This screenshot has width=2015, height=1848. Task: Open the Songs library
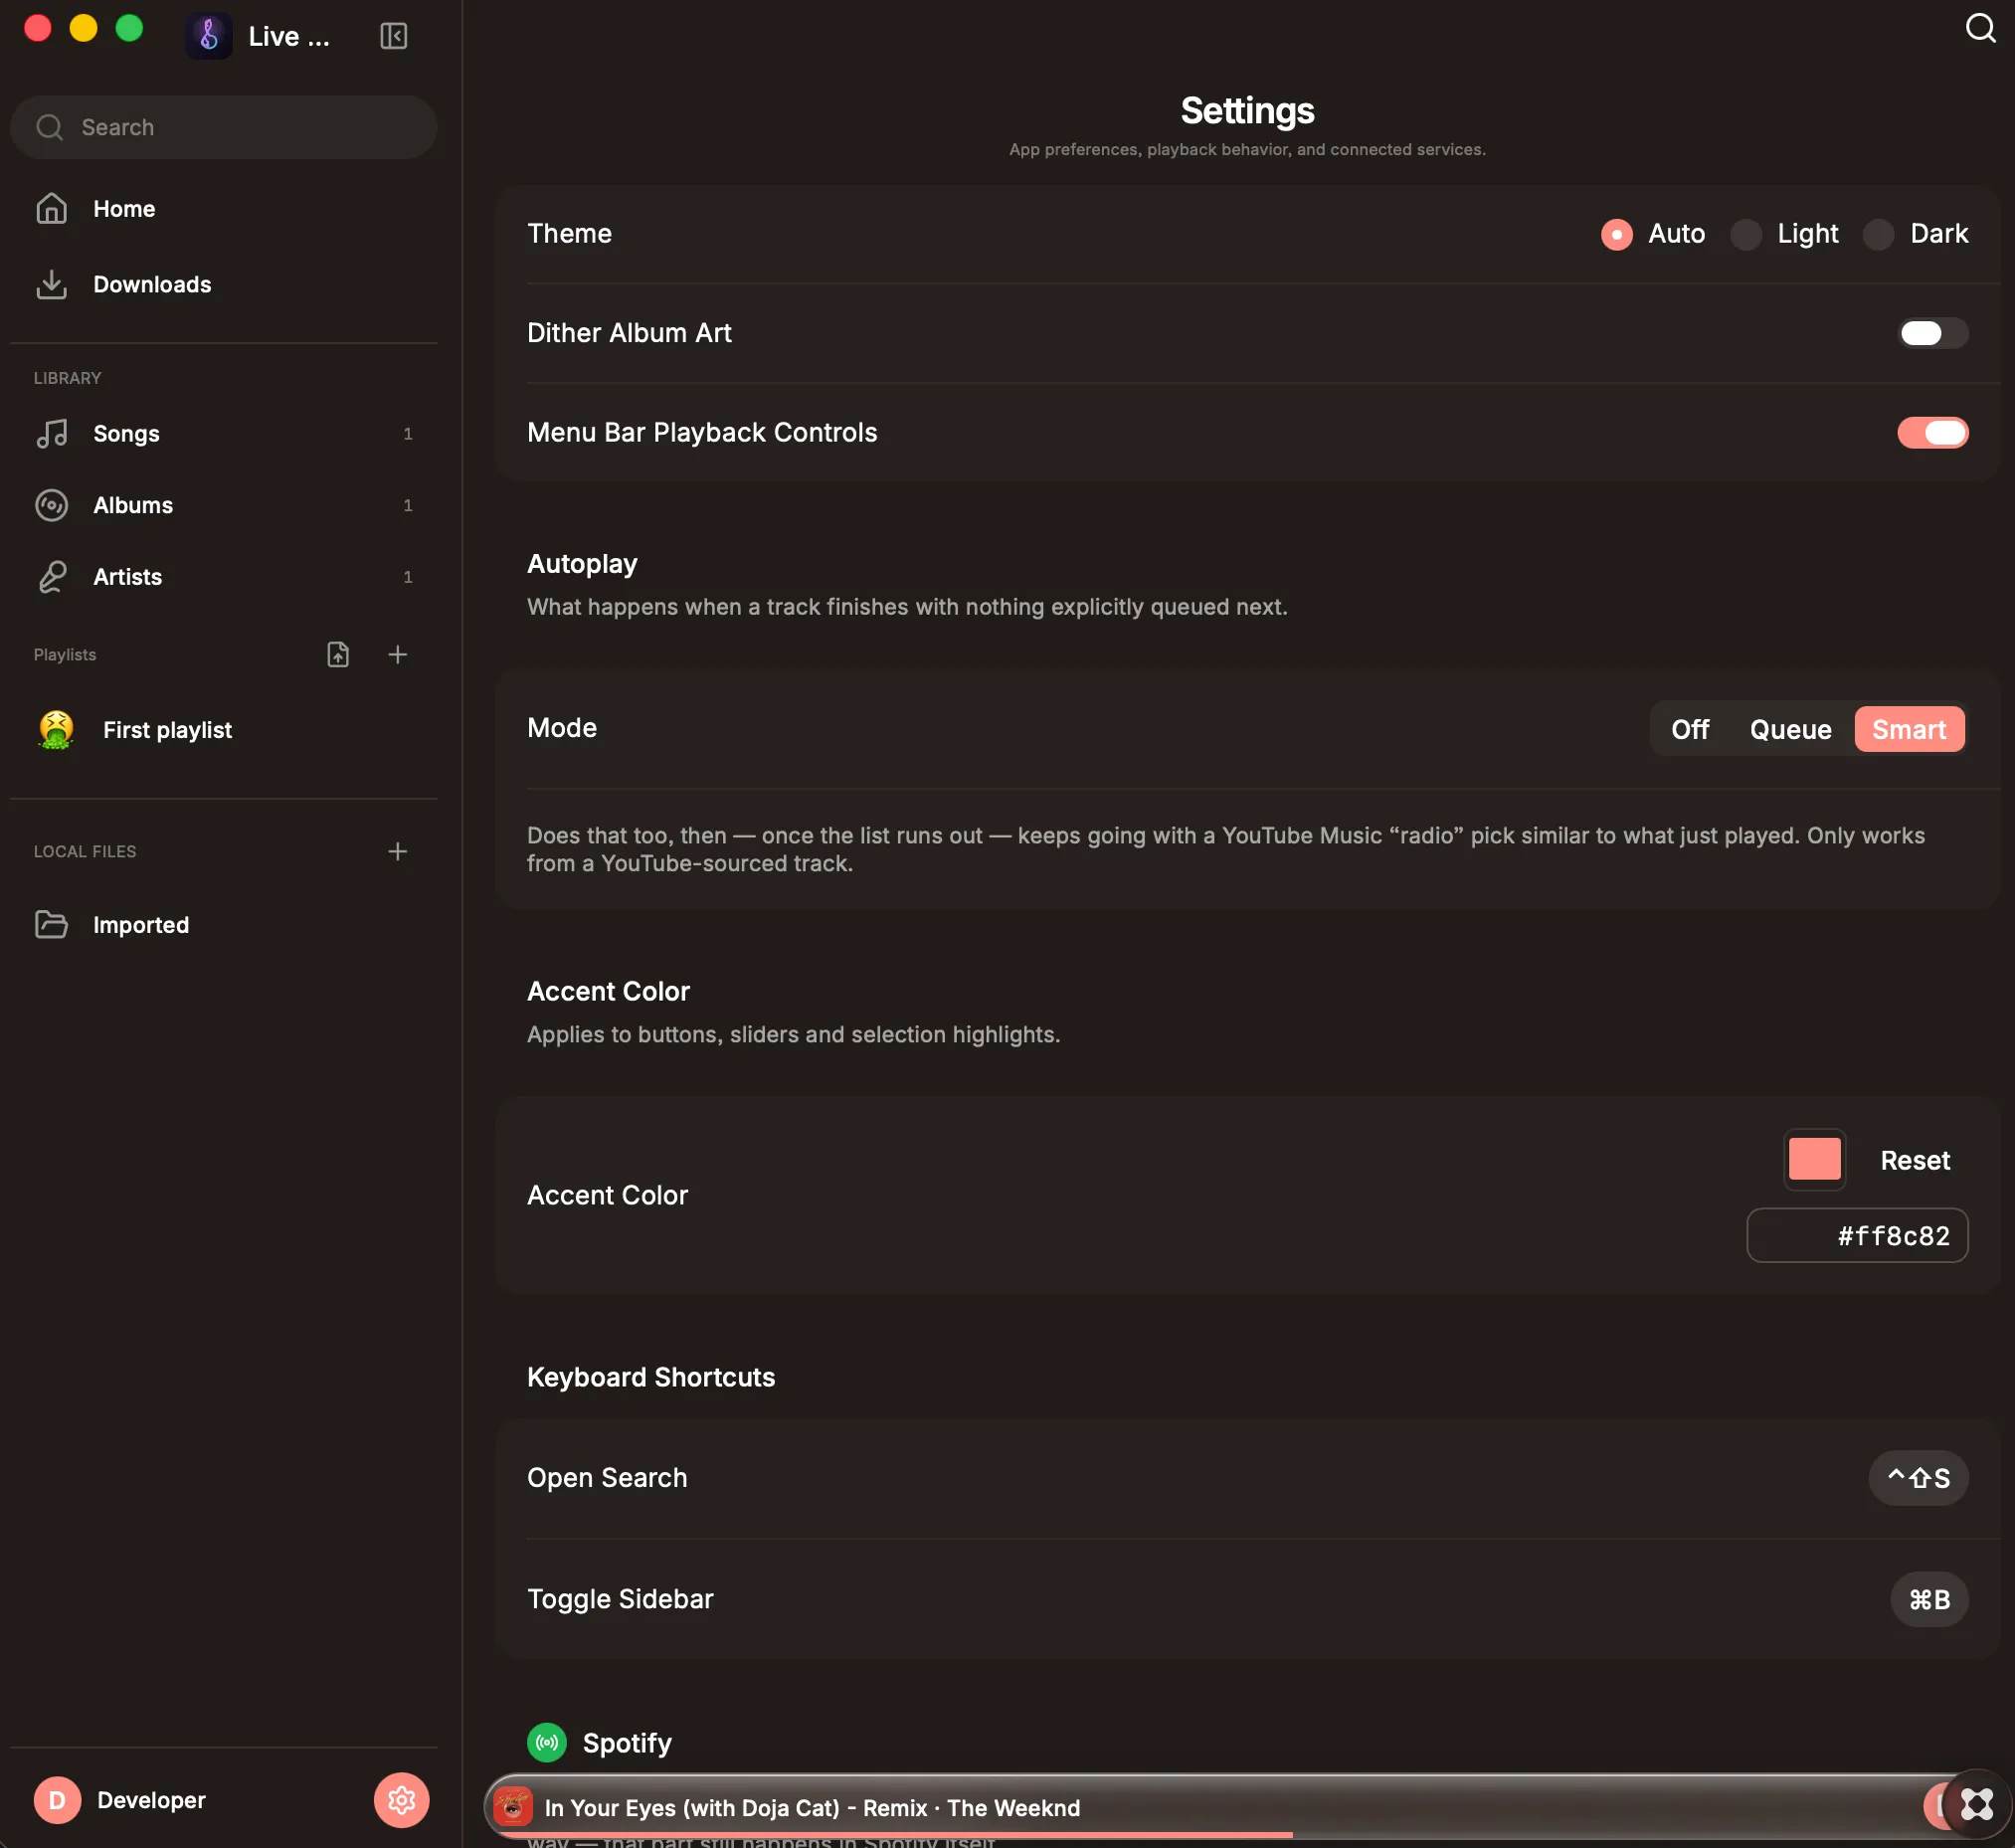pyautogui.click(x=223, y=434)
